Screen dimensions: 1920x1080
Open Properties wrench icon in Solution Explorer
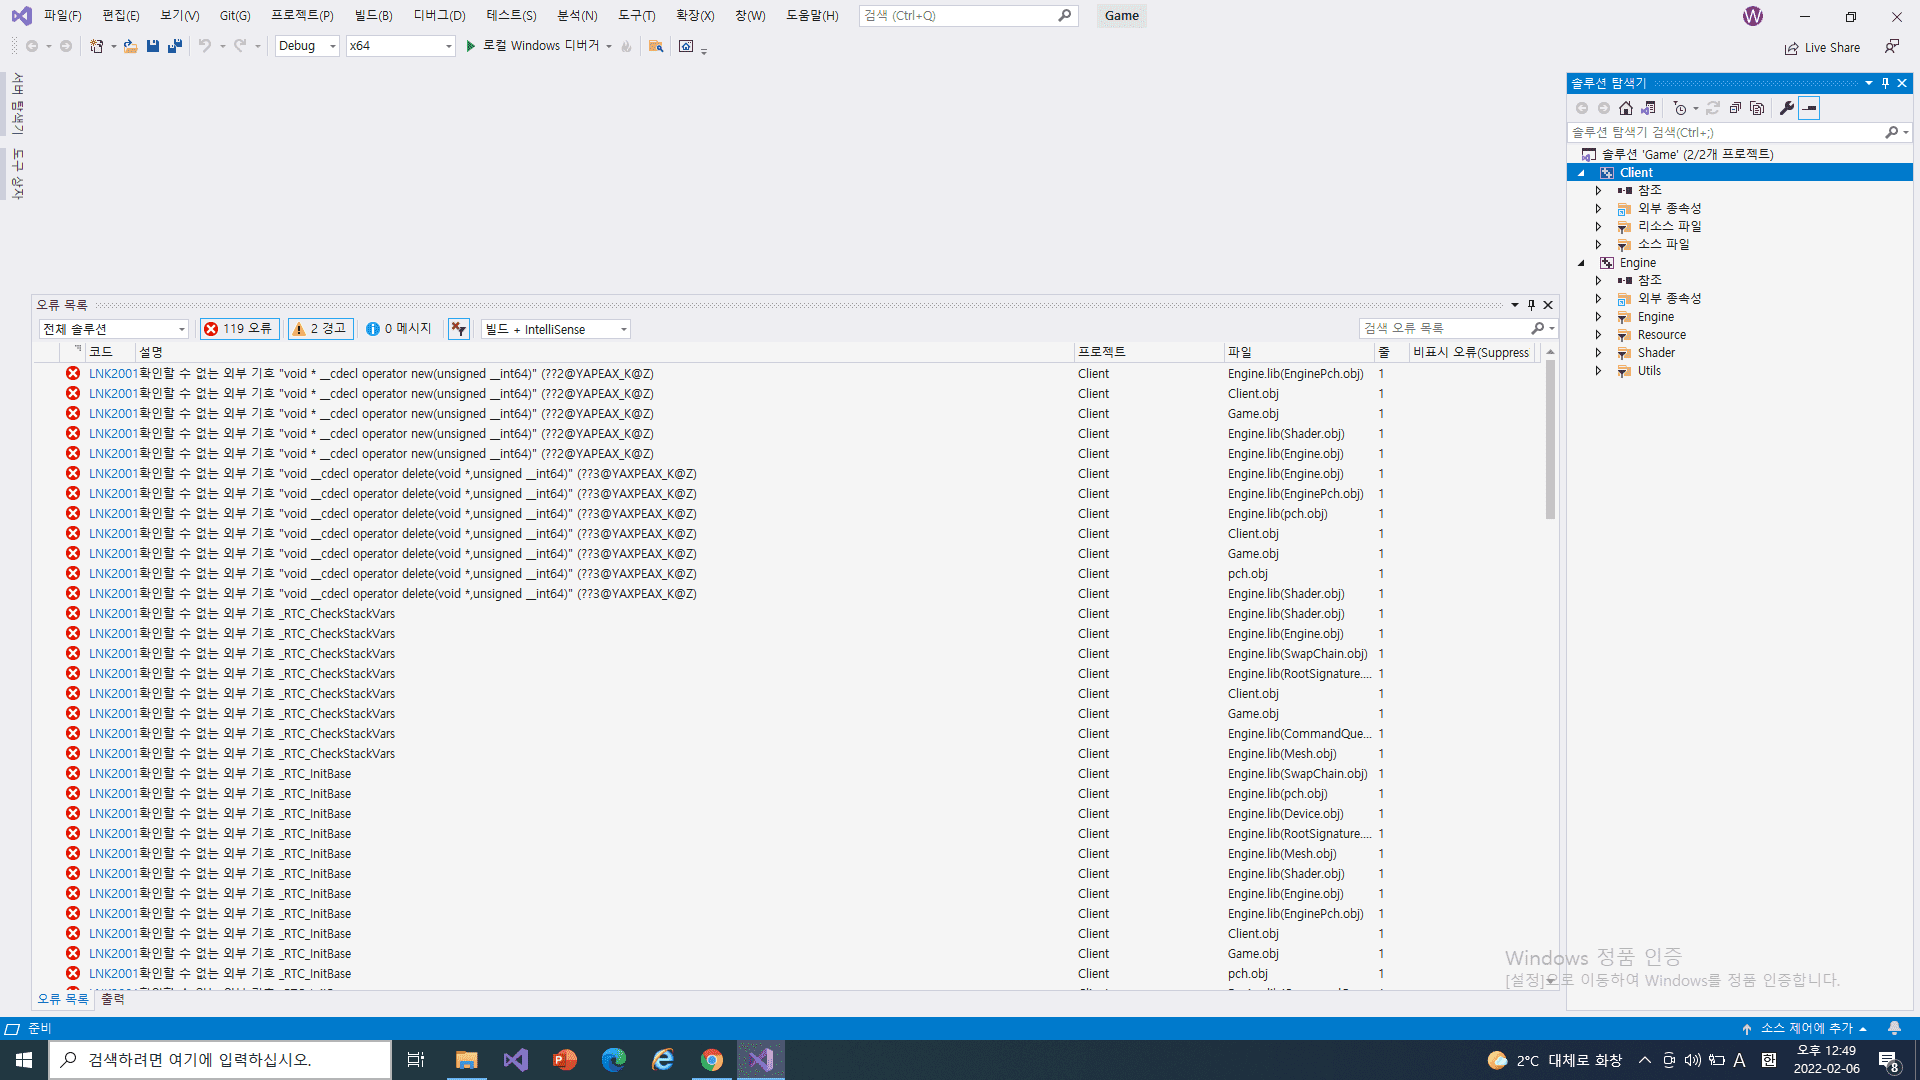point(1786,108)
